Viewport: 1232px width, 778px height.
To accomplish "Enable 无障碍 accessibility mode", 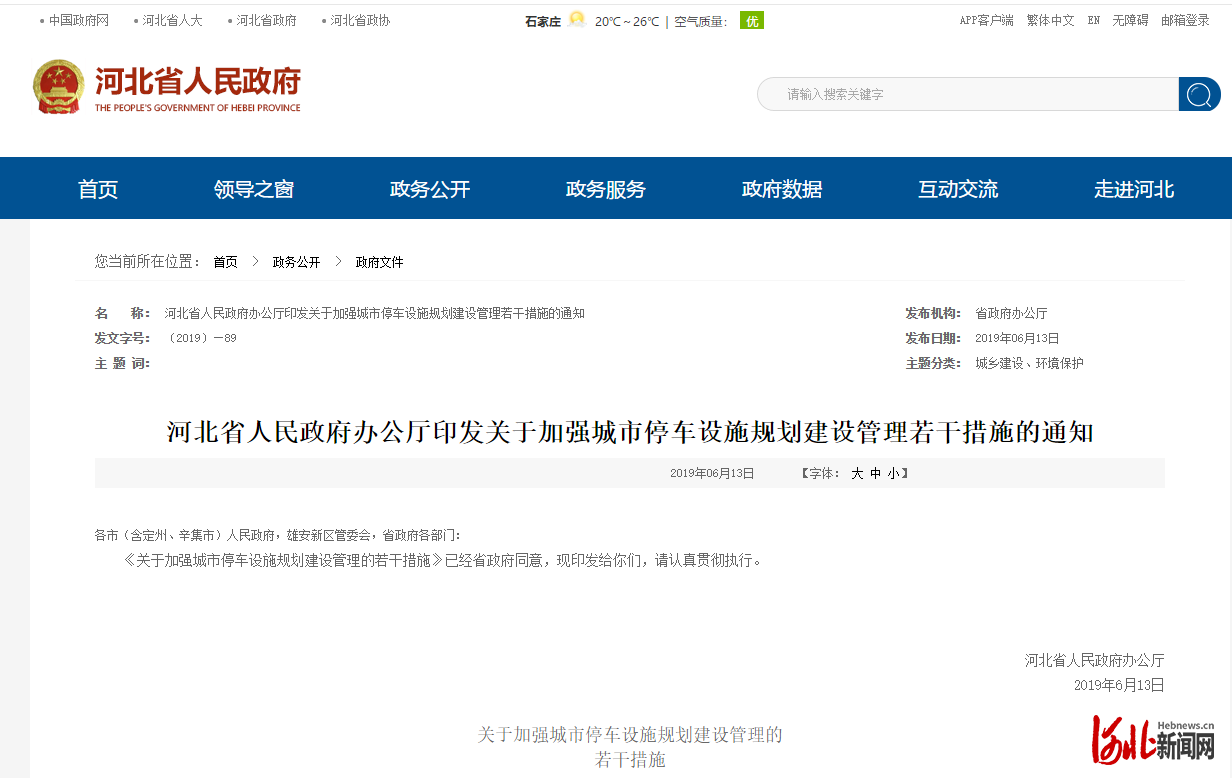I will pyautogui.click(x=1129, y=19).
